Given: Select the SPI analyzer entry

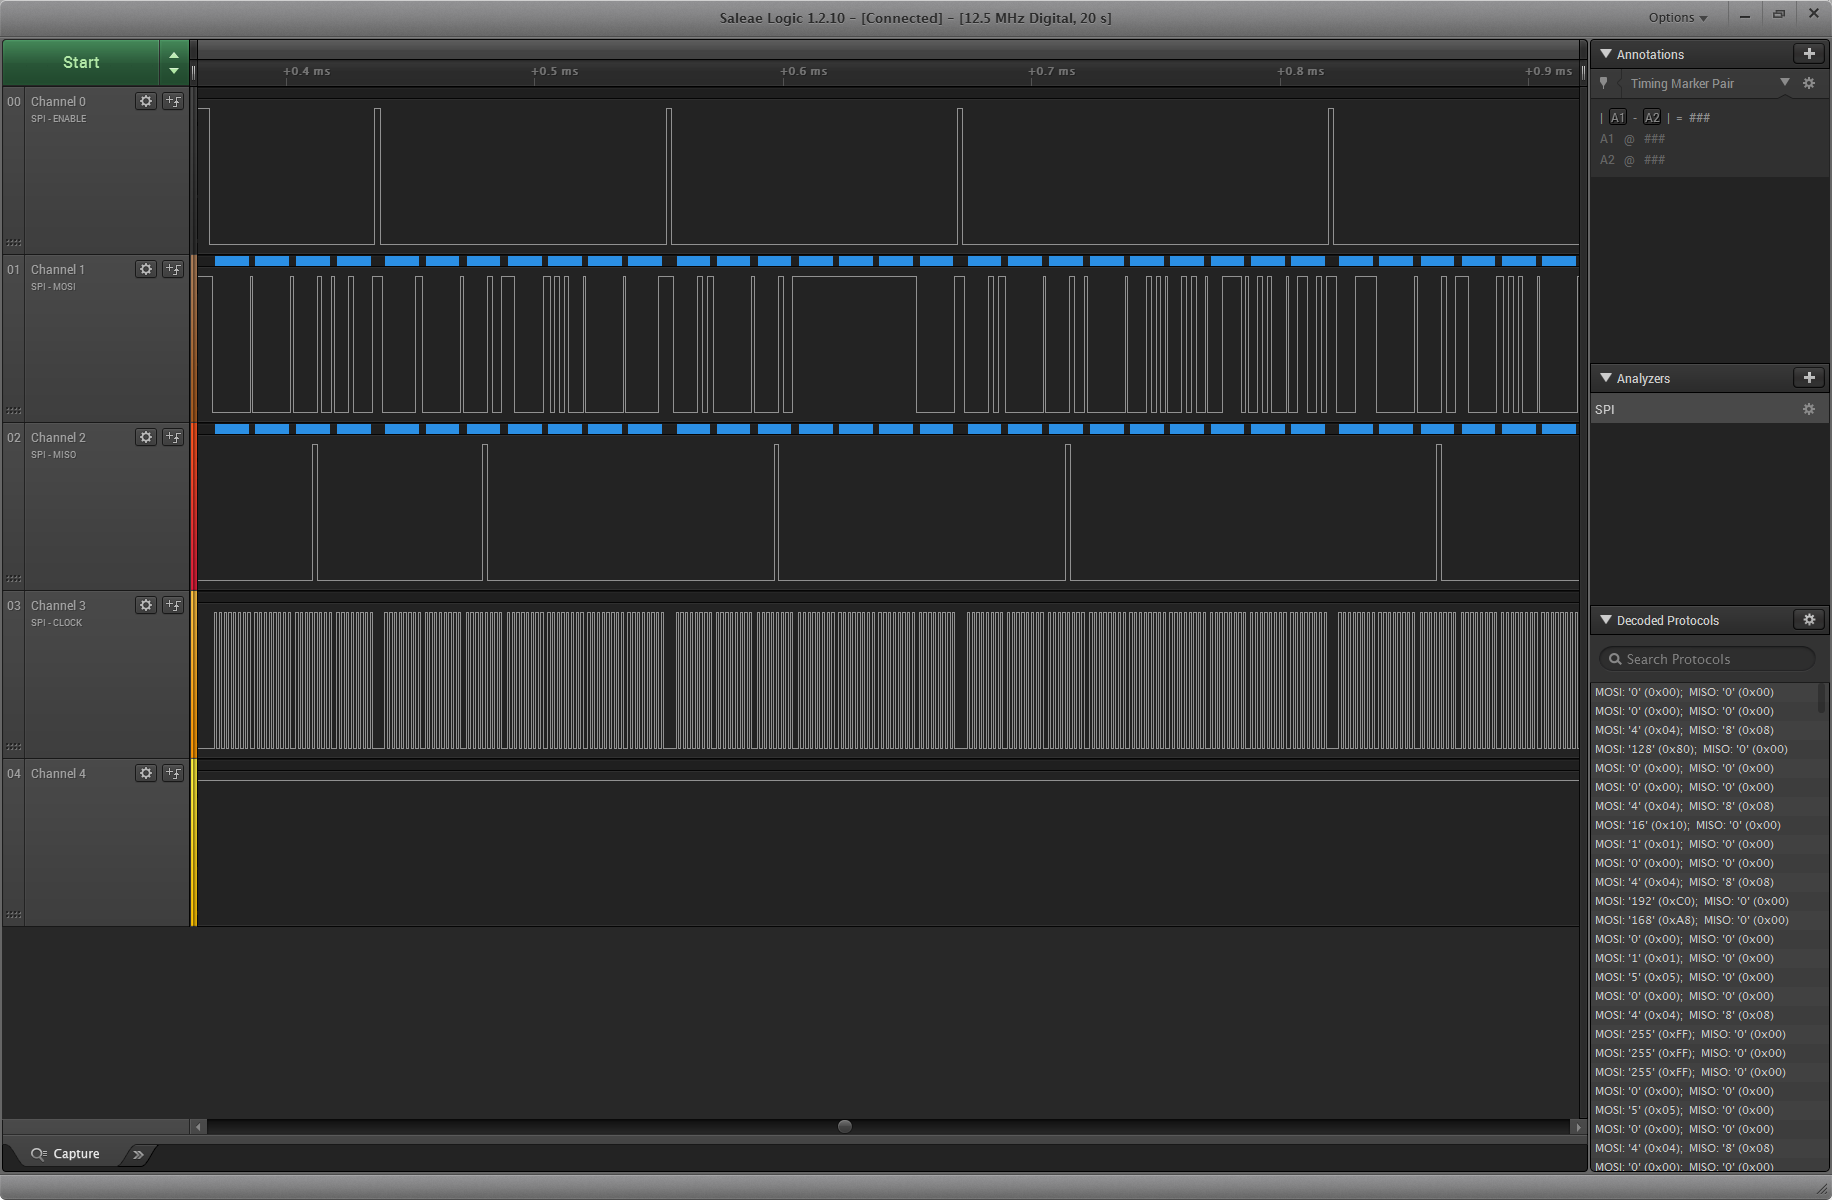Looking at the screenshot, I should [1709, 409].
